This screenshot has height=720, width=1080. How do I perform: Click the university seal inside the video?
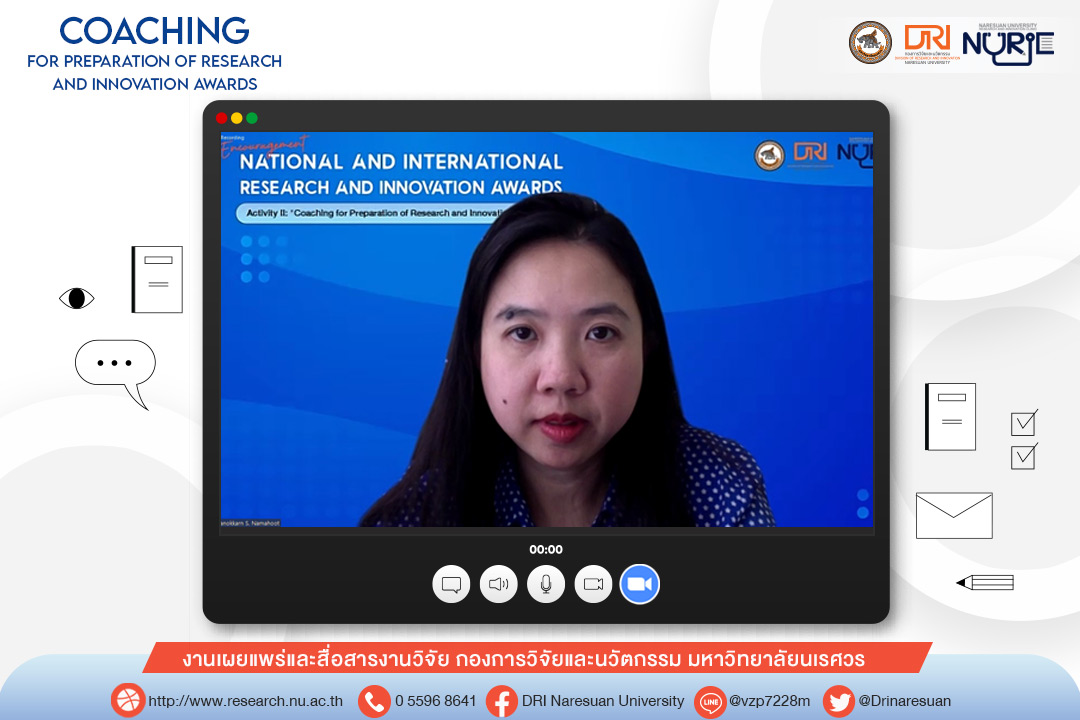tap(769, 155)
